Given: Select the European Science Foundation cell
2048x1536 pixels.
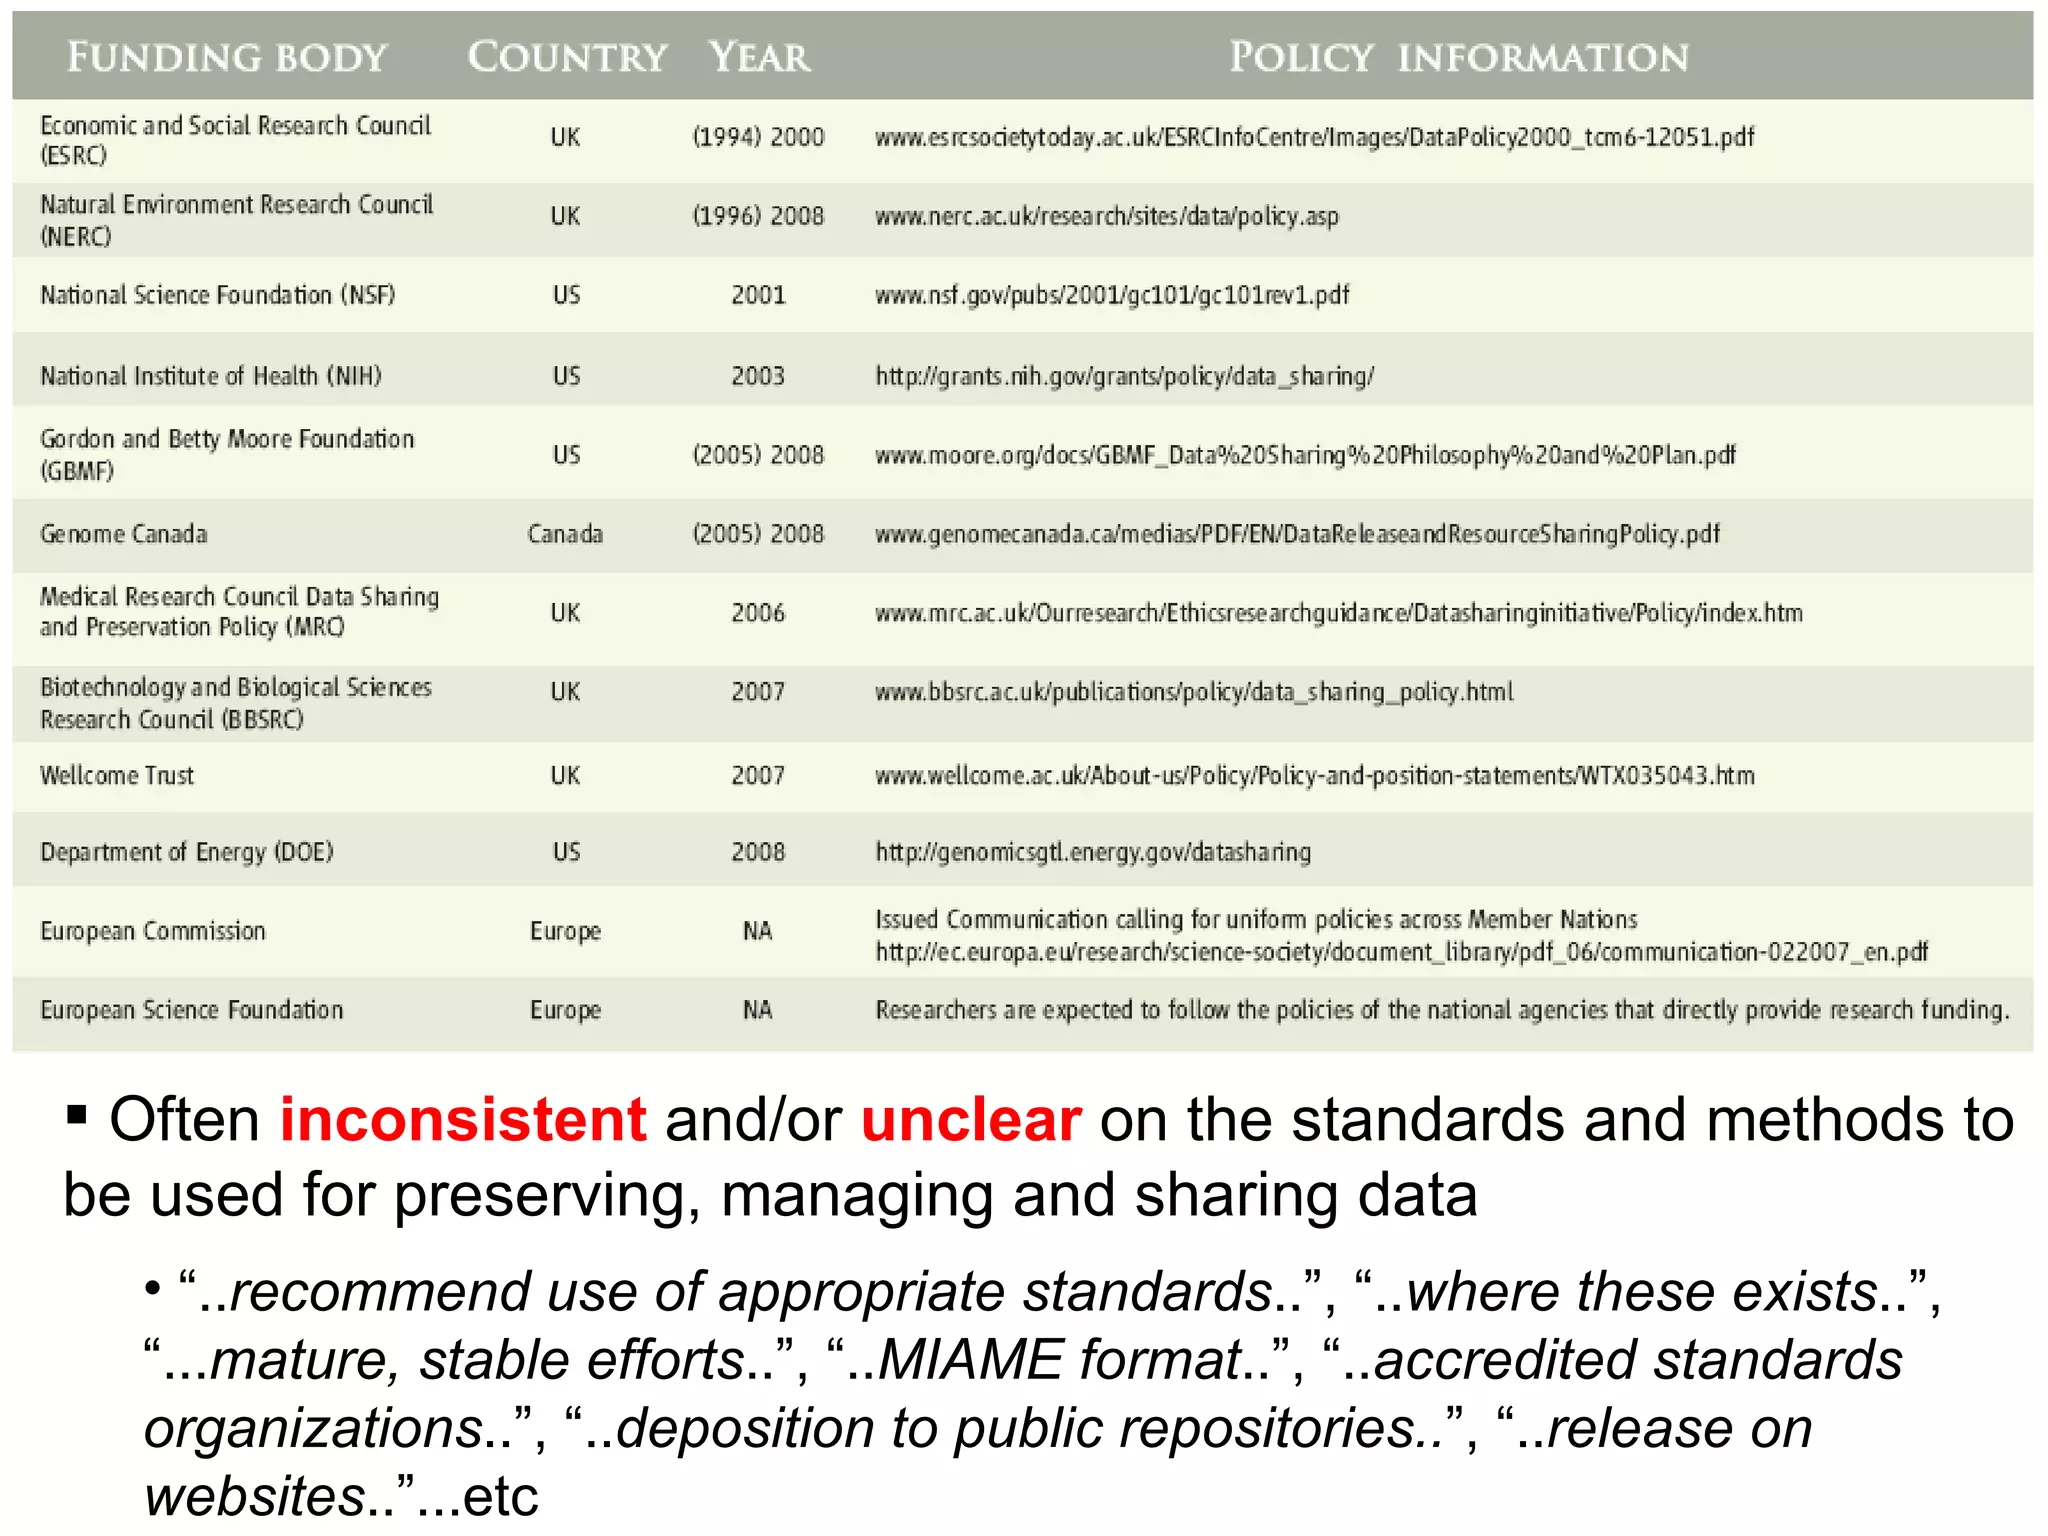Looking at the screenshot, I should pyautogui.click(x=192, y=1010).
